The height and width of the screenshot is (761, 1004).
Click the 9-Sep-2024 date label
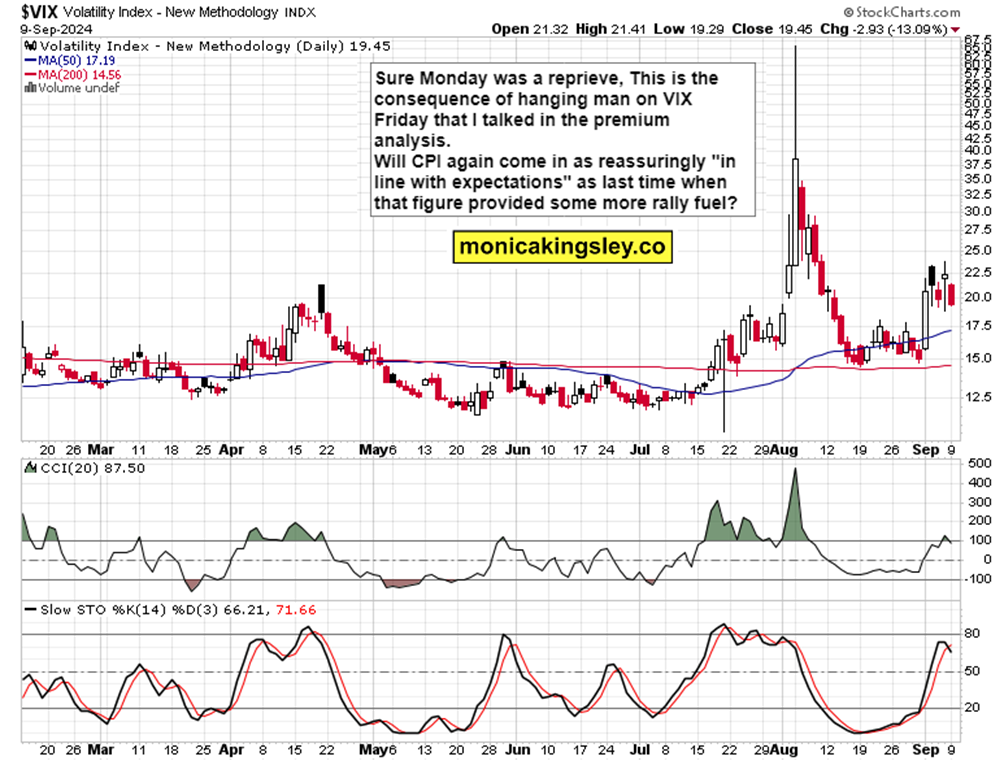(x=56, y=29)
